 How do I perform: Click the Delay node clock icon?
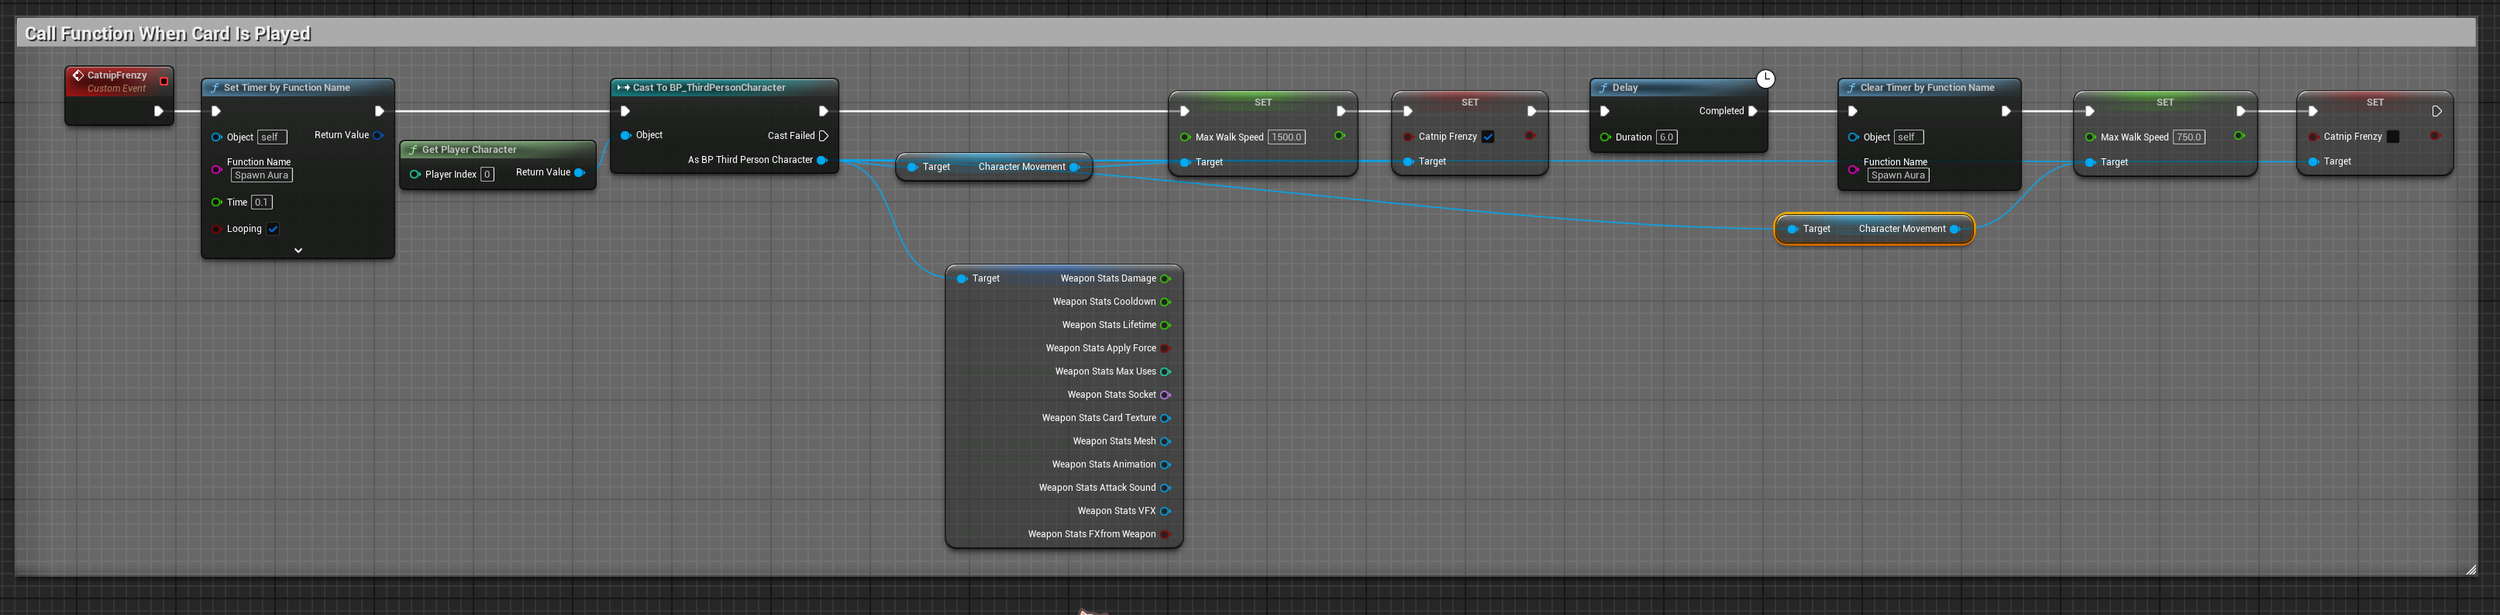pos(1766,79)
